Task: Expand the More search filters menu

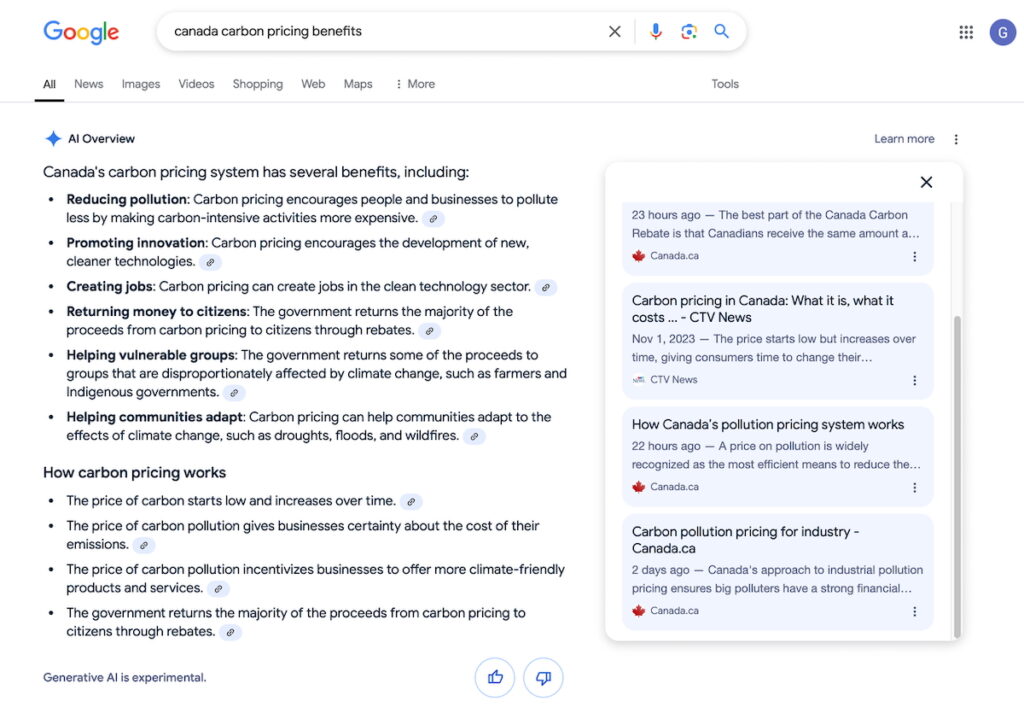Action: click(x=414, y=84)
